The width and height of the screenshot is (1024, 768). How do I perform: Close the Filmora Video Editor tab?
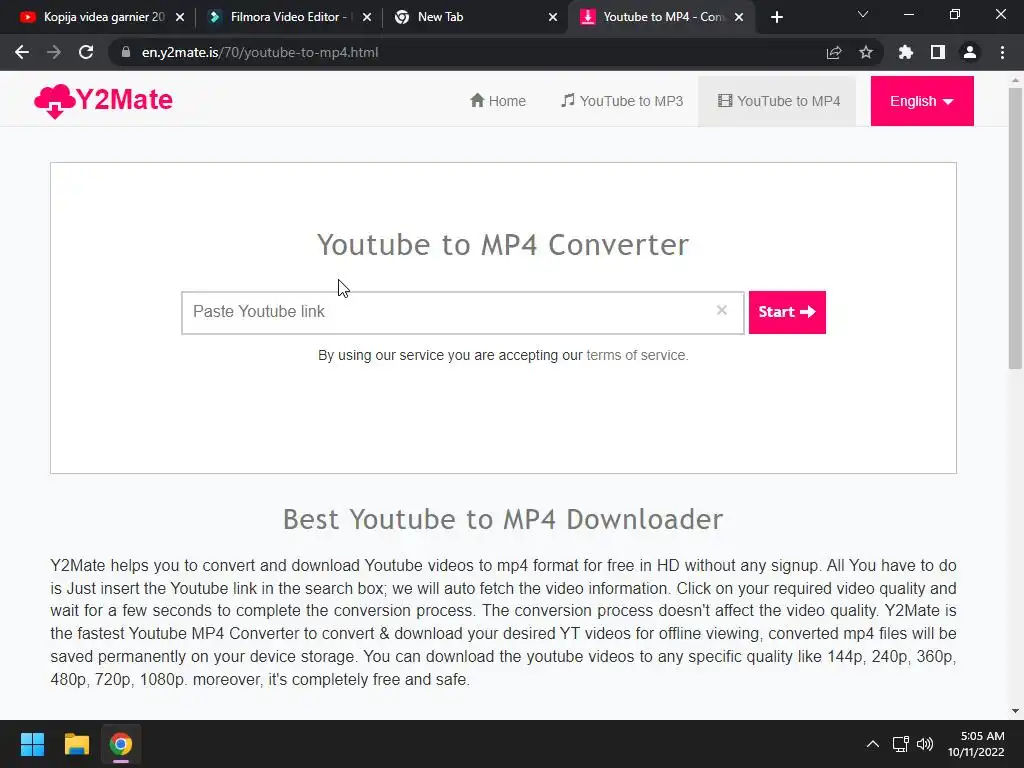(x=367, y=17)
